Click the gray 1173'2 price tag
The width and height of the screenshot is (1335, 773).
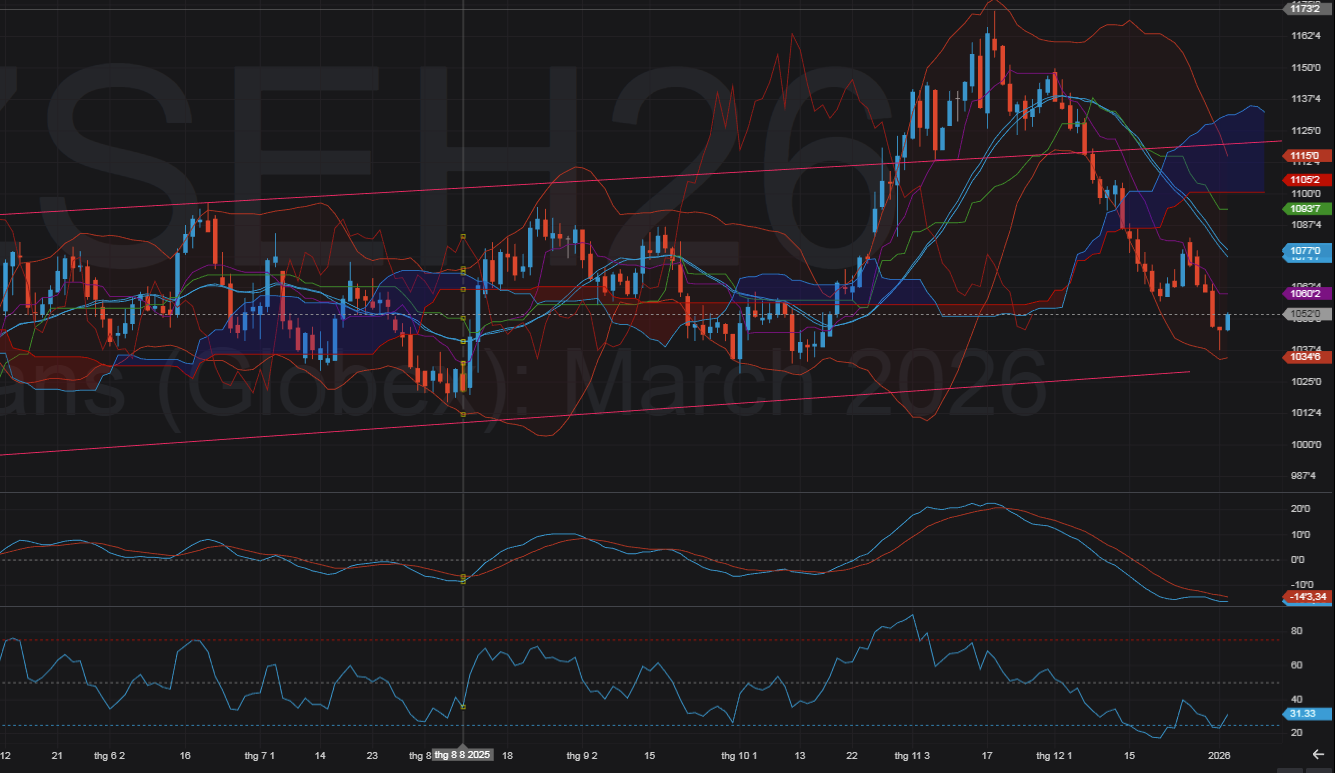(x=1306, y=8)
